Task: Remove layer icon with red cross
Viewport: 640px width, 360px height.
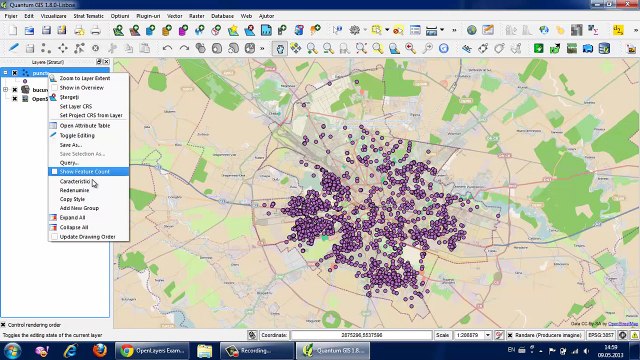Action: tap(249, 30)
